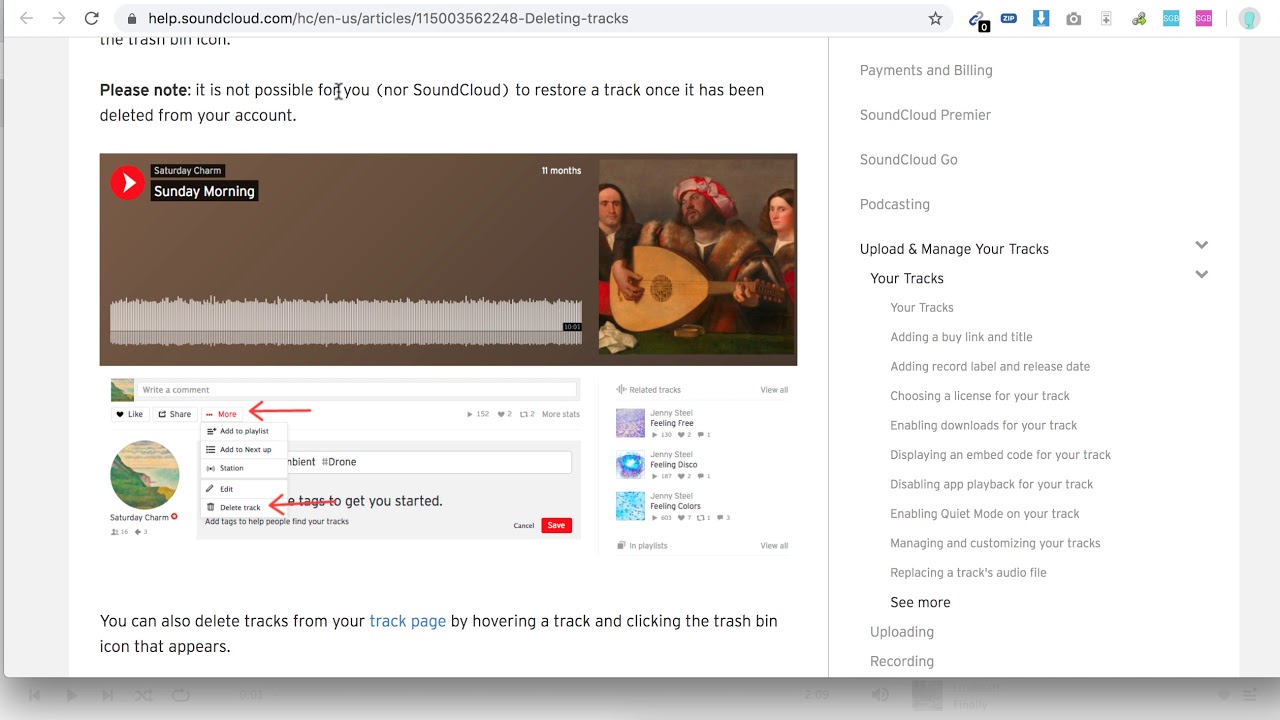This screenshot has width=1280, height=720.
Task: Enable shuffle in the bottom player bar
Action: pyautogui.click(x=143, y=694)
